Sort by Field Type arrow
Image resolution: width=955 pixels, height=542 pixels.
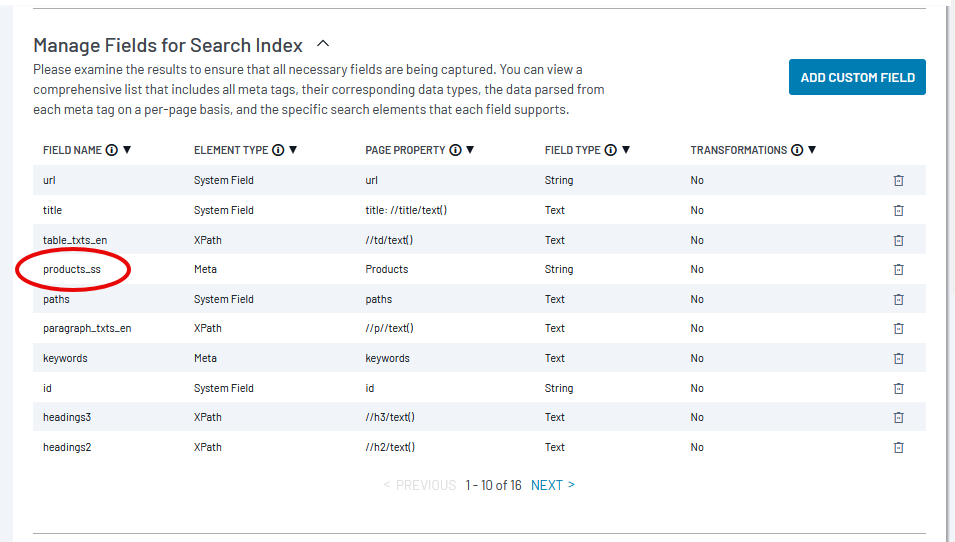tap(626, 150)
